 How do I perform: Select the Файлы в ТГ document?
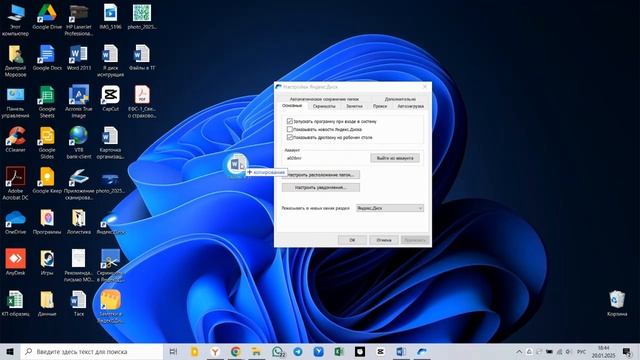pos(142,58)
